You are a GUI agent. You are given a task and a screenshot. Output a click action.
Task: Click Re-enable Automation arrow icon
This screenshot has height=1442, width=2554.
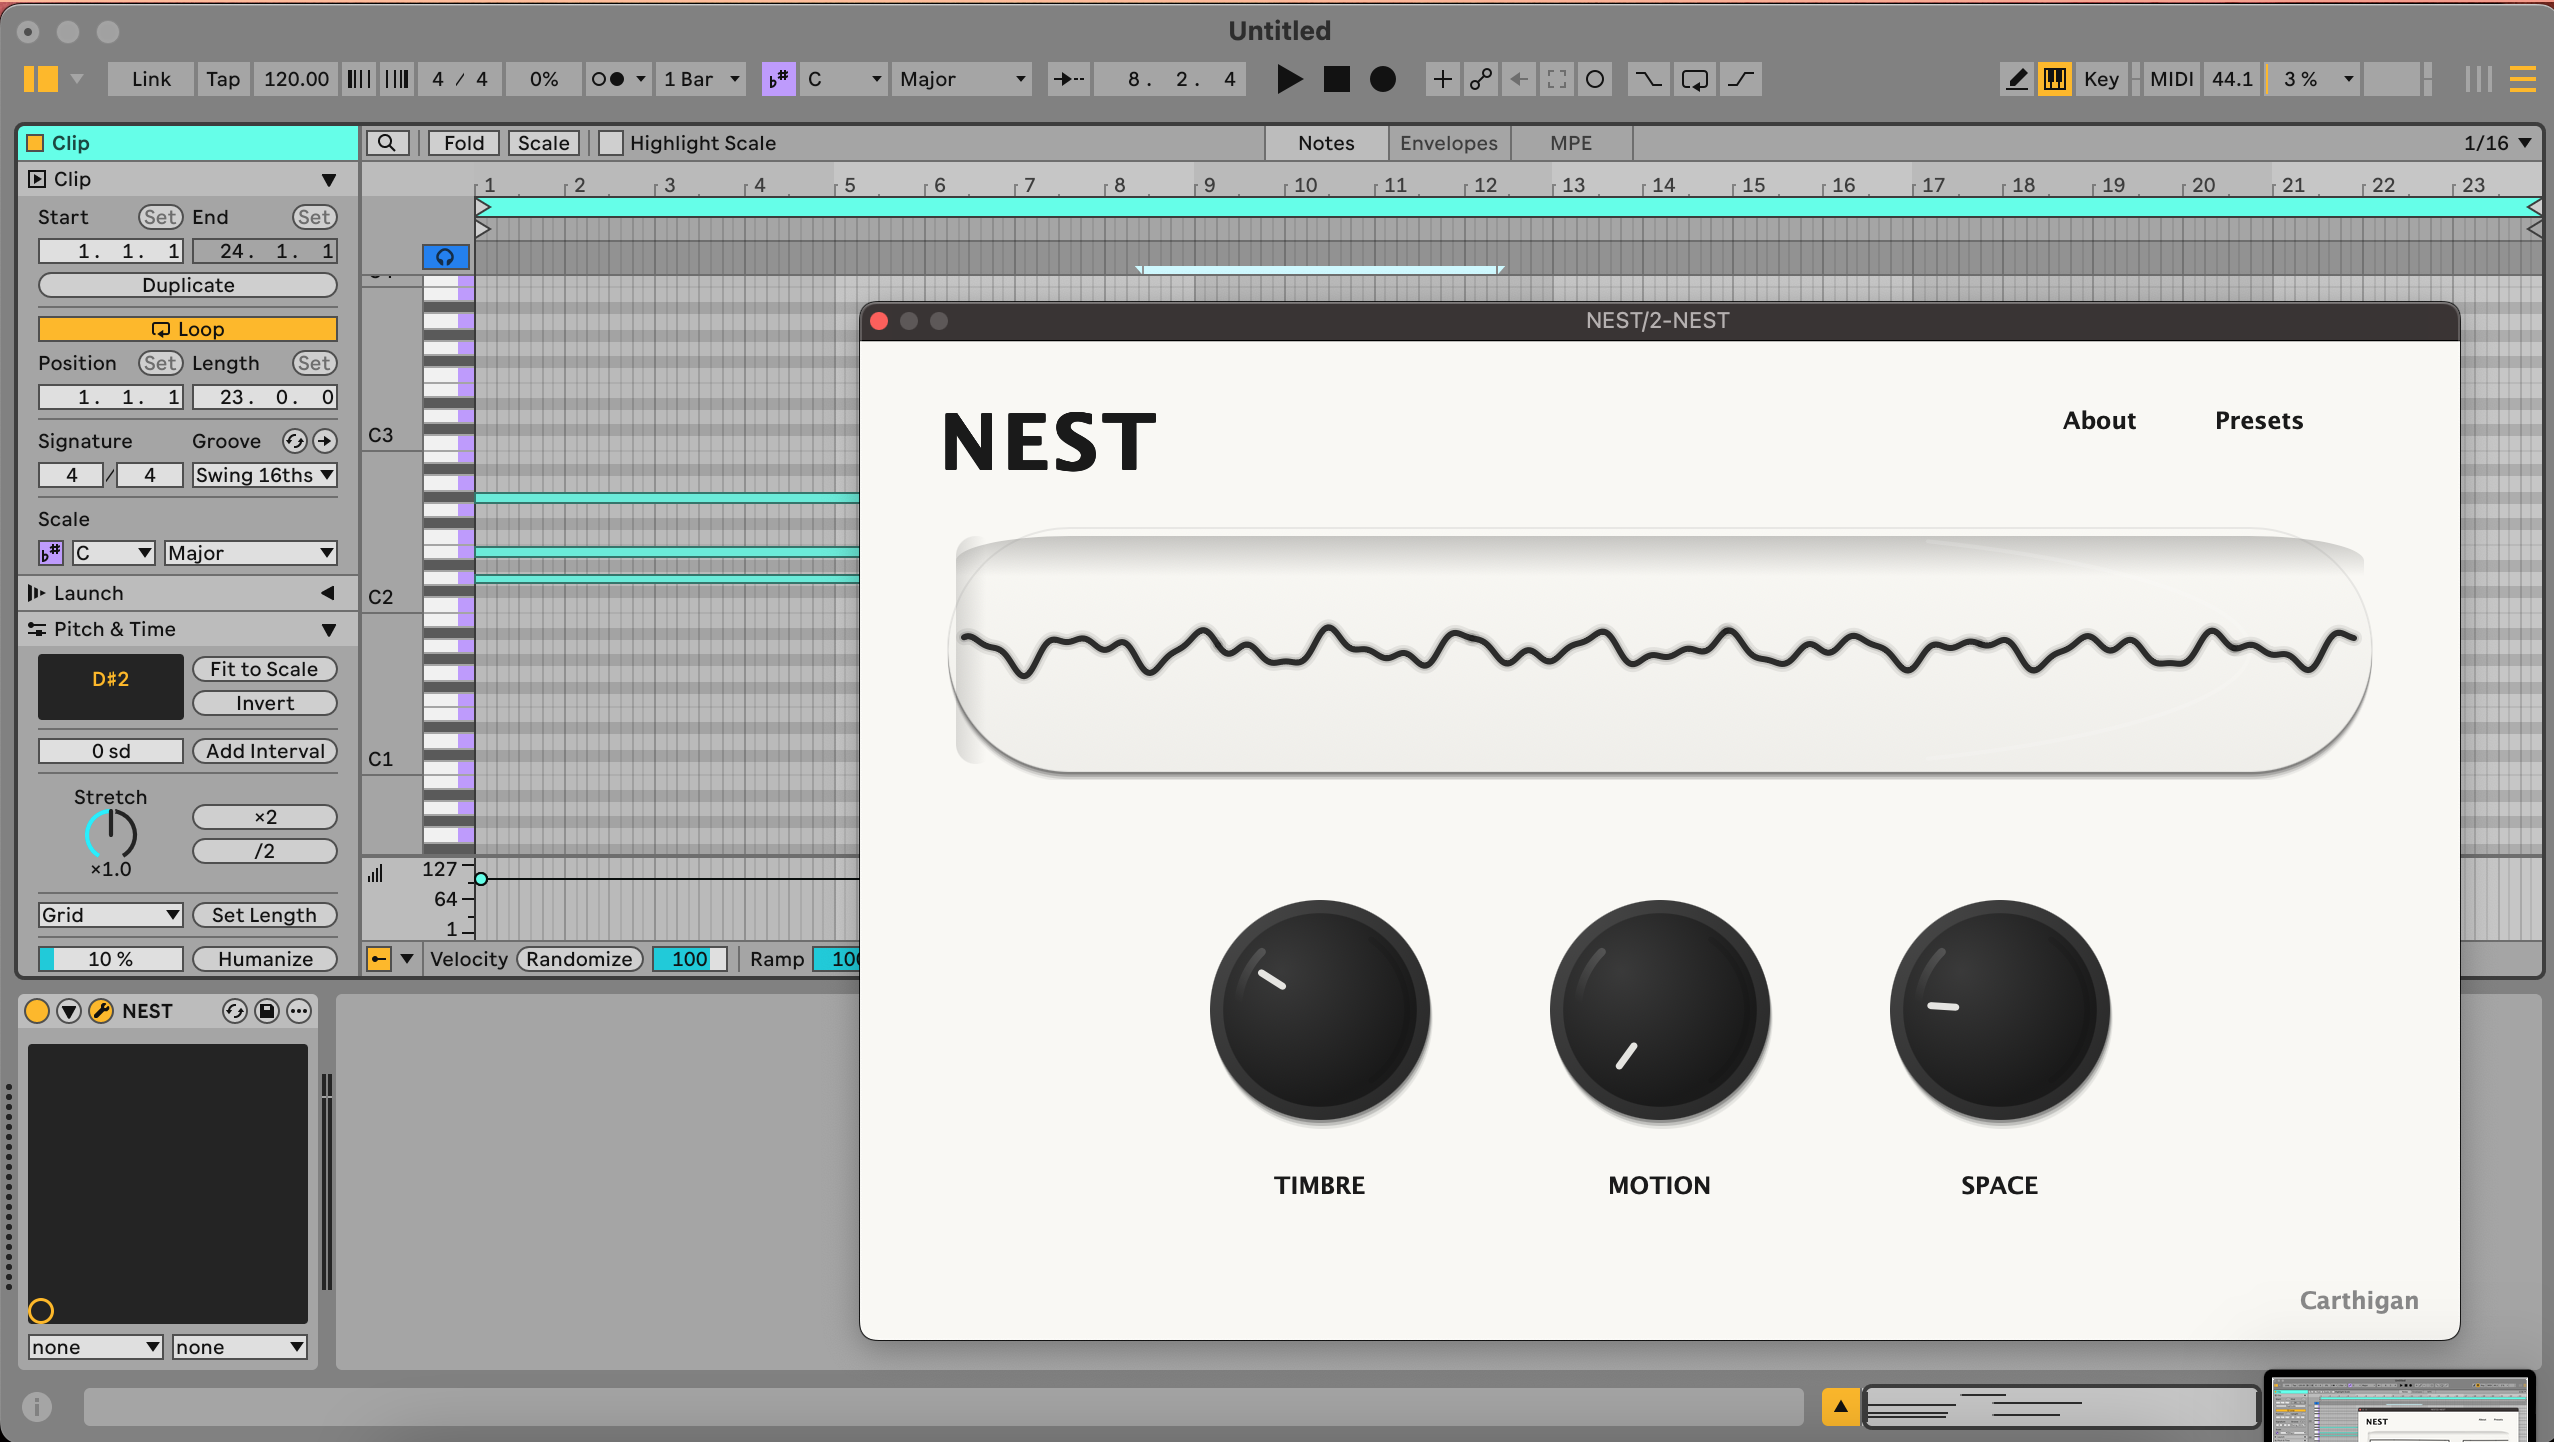pyautogui.click(x=1518, y=79)
